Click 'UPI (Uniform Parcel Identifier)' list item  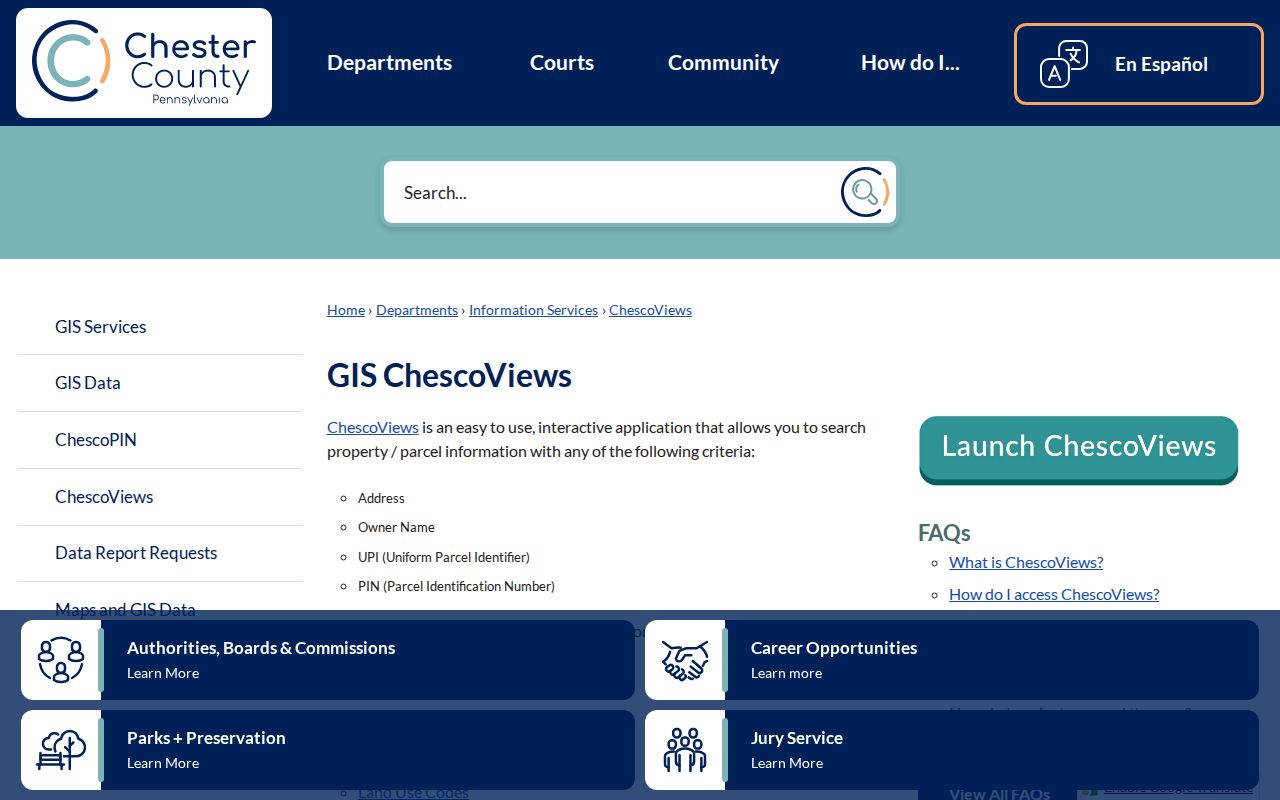(444, 557)
